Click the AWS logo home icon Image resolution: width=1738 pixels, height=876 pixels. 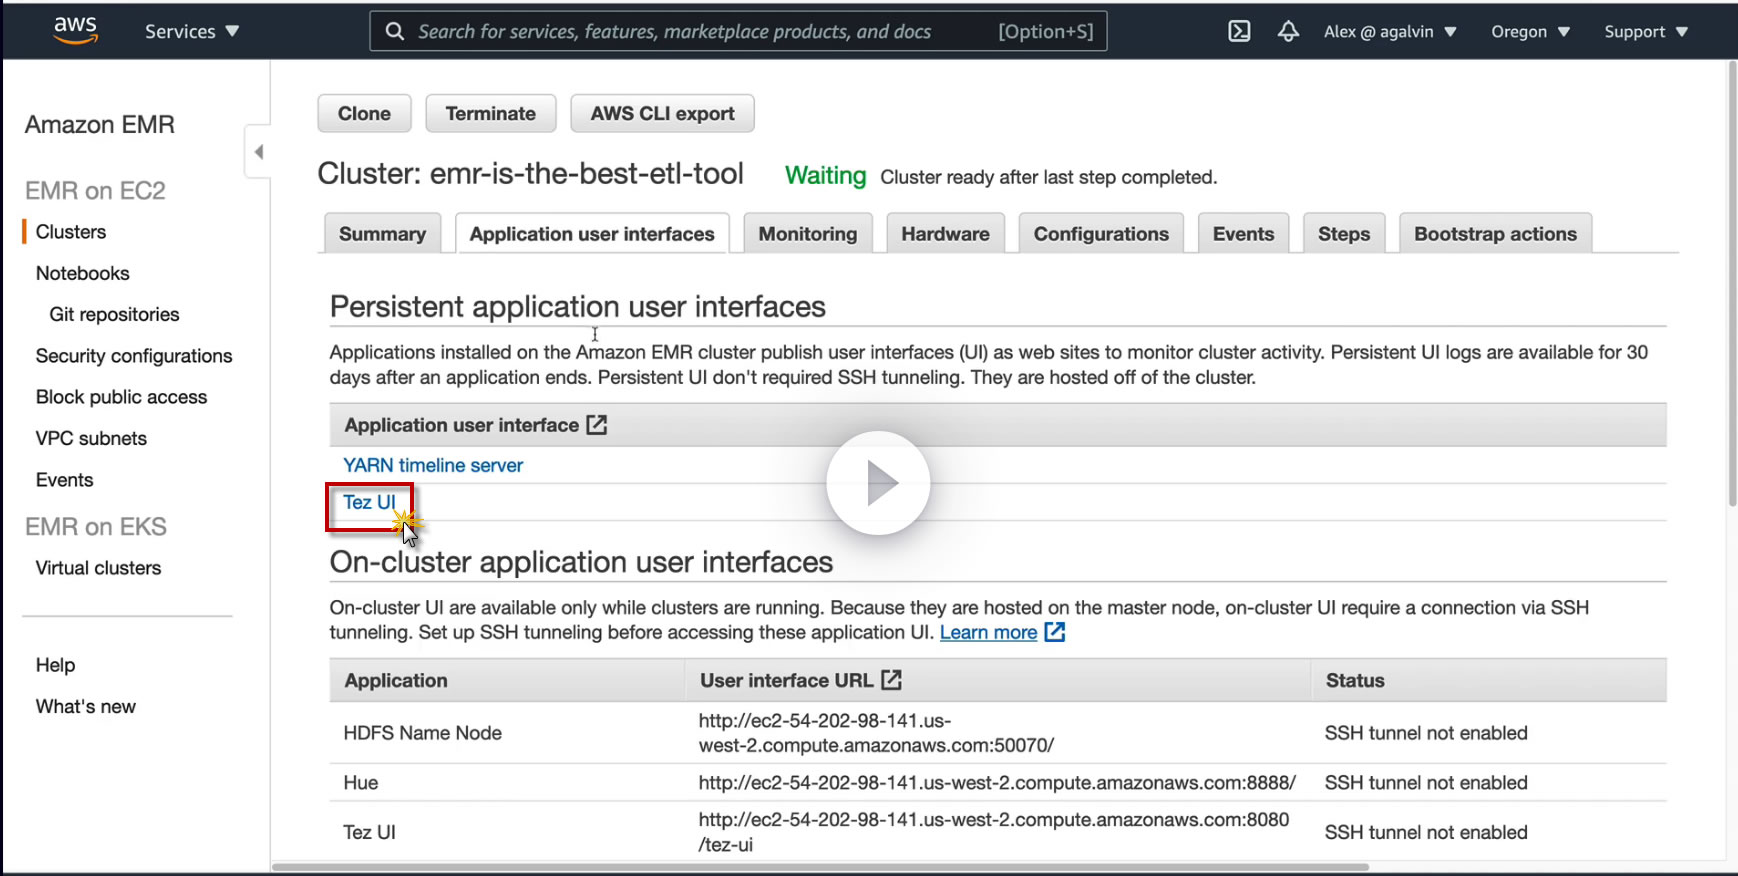tap(76, 30)
